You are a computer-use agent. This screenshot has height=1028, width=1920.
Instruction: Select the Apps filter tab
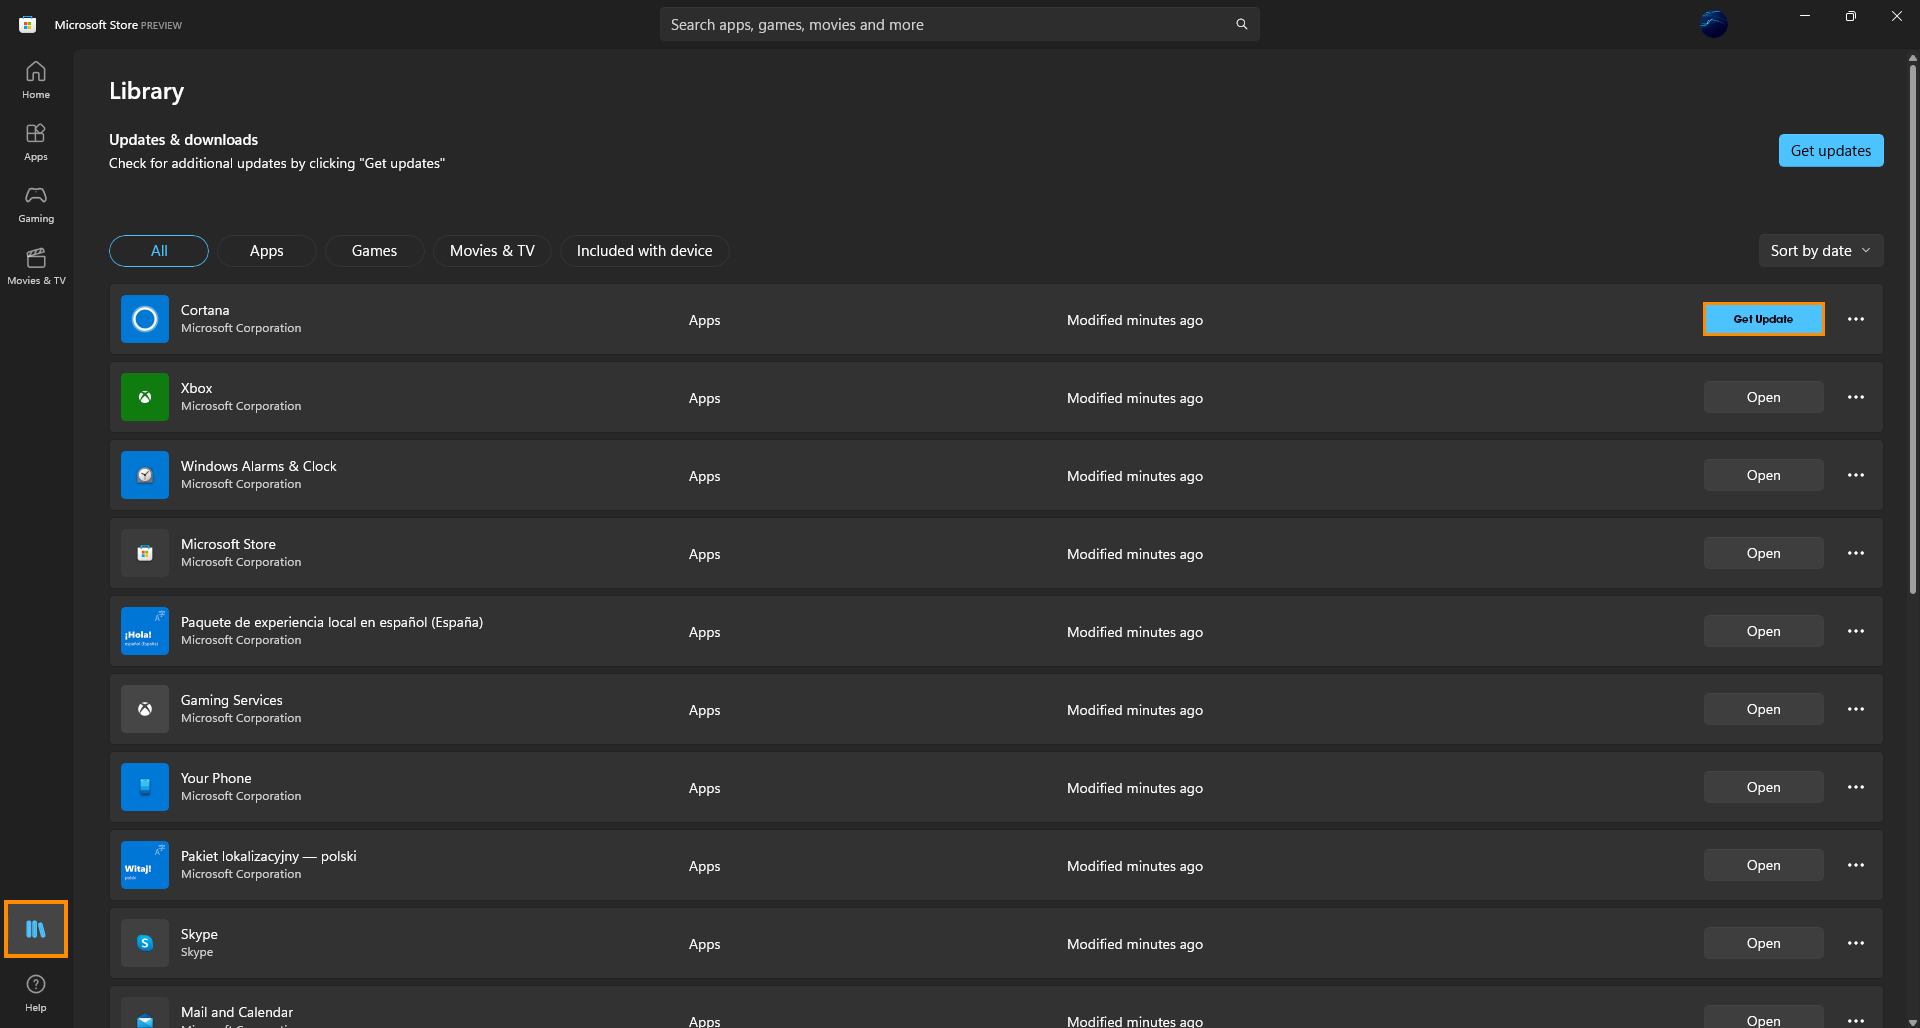267,251
